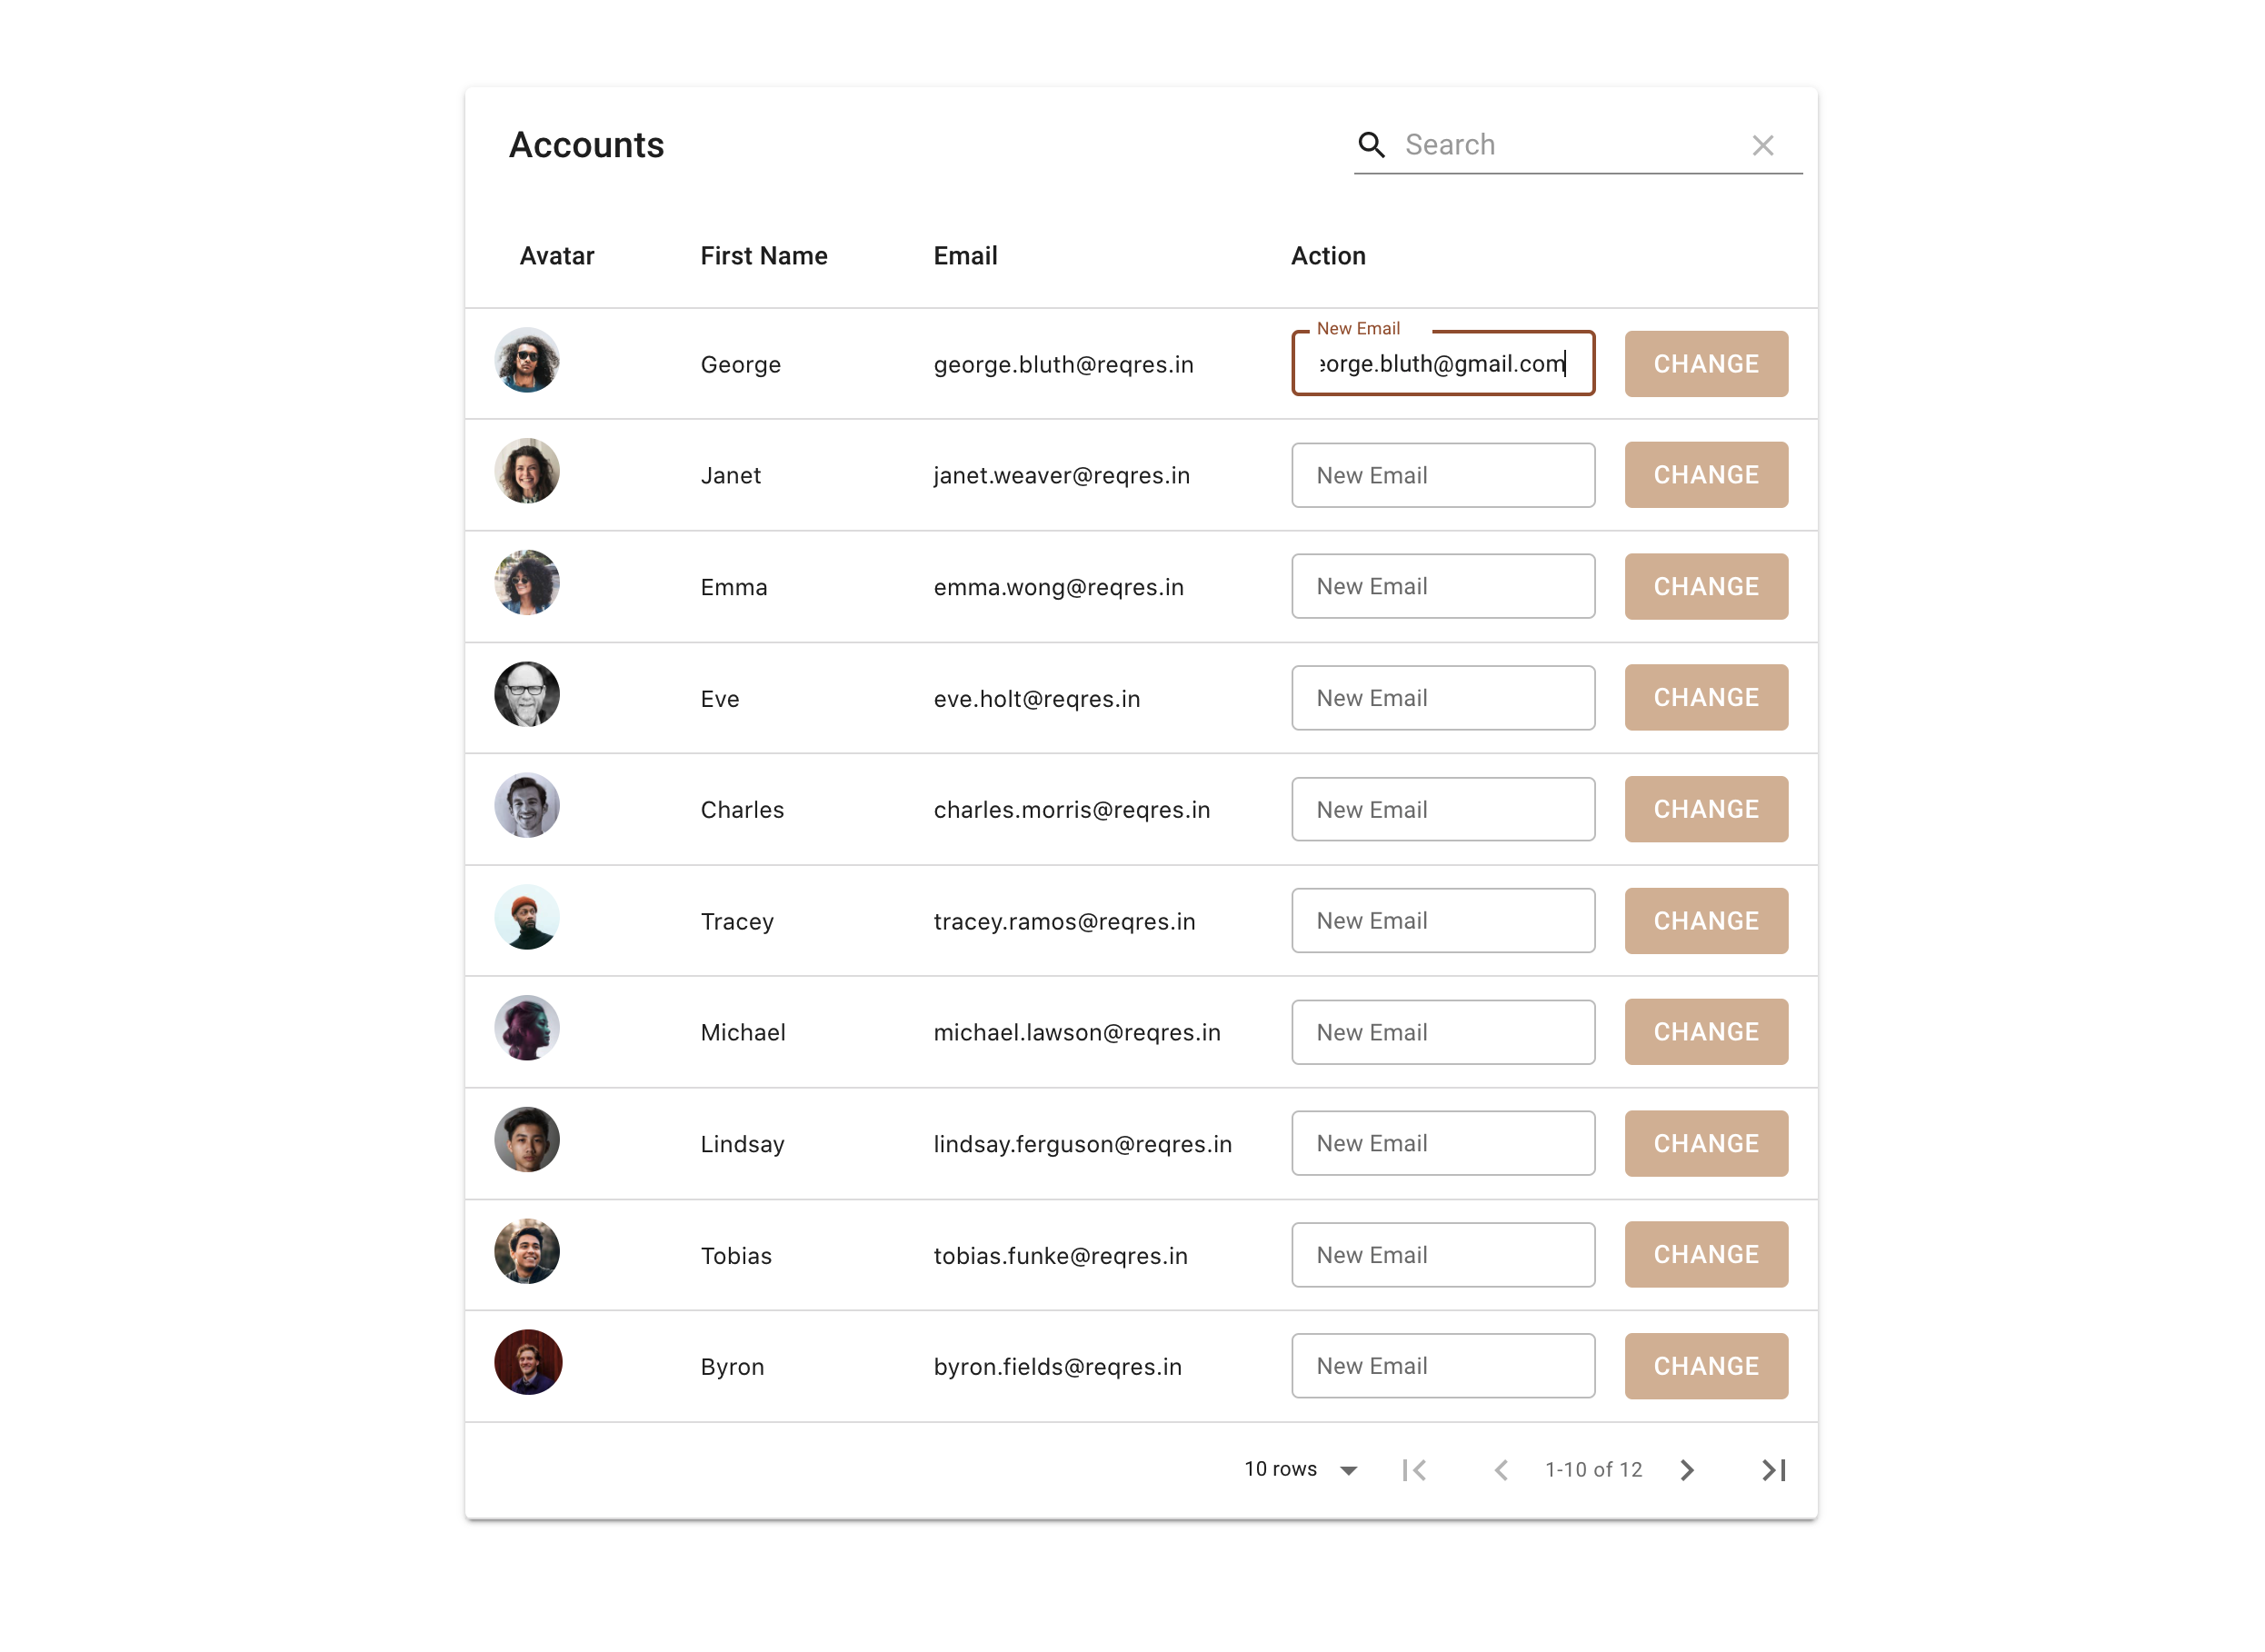Click Michael's avatar image
This screenshot has width=2265, height=1652.
pyautogui.click(x=527, y=1028)
